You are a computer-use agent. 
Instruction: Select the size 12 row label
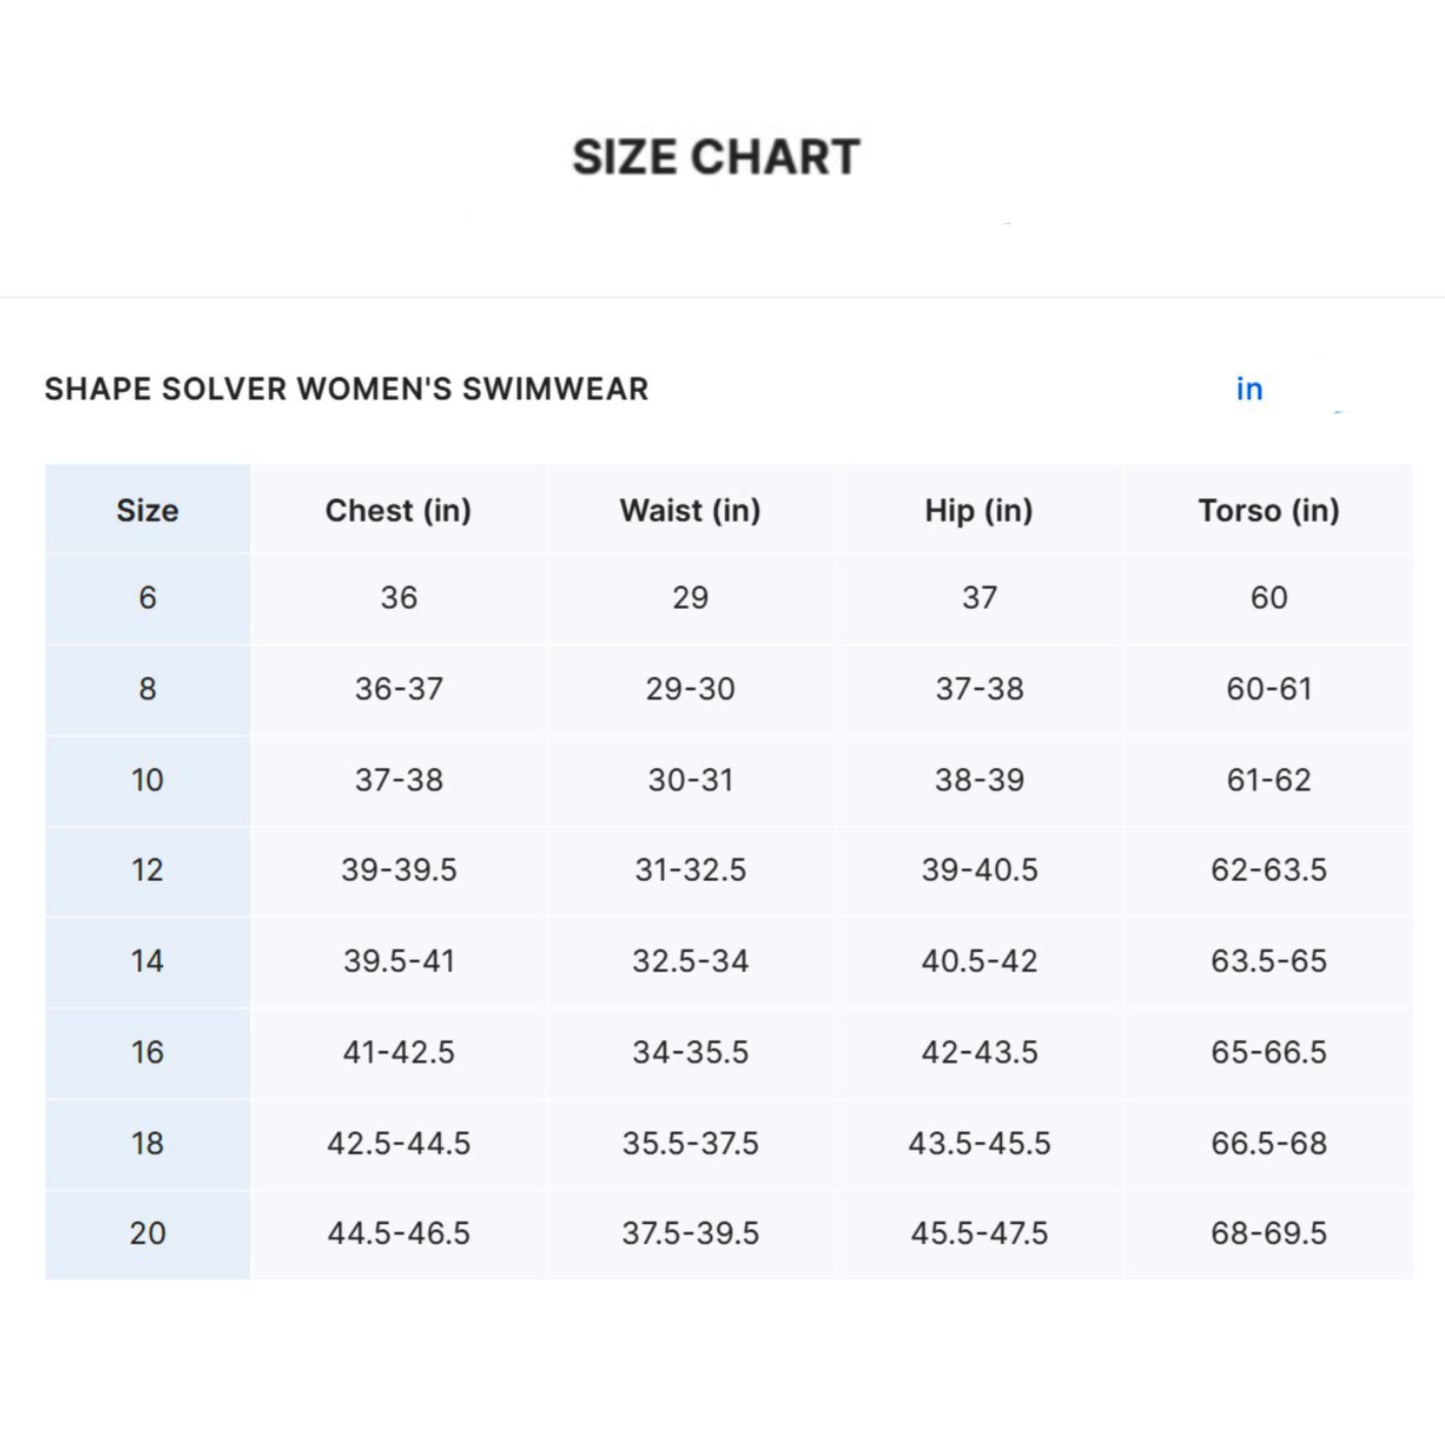[147, 870]
